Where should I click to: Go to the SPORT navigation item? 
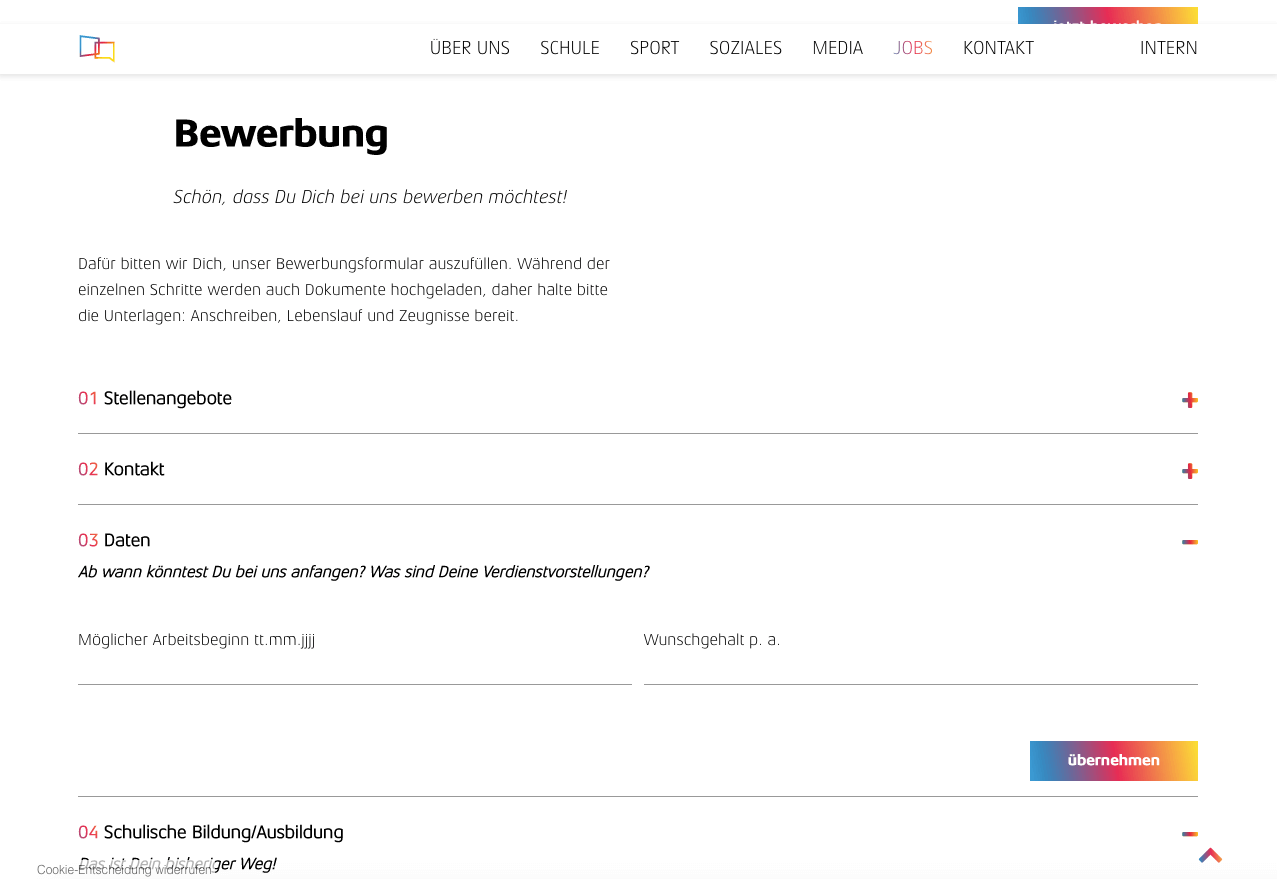654,48
